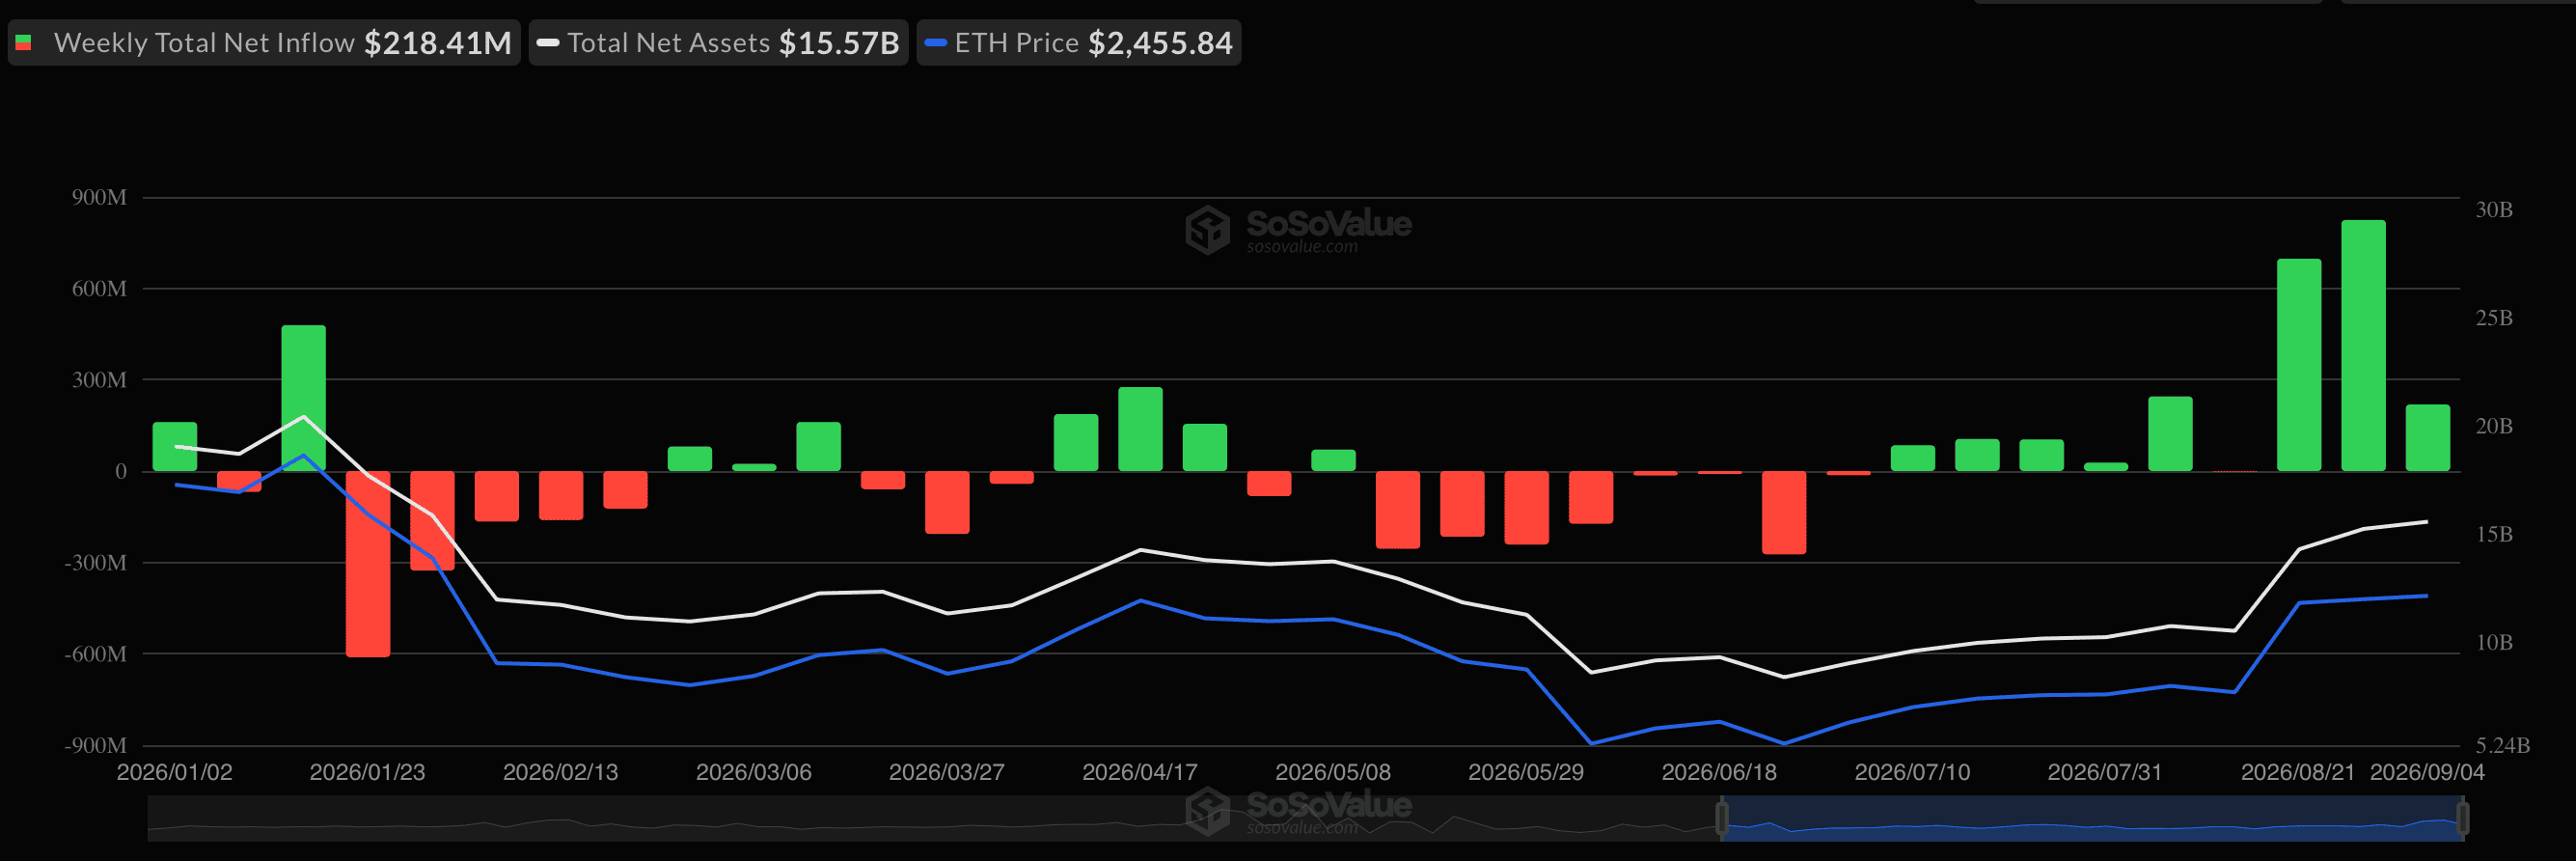Toggle ETH Price legend series
This screenshot has height=861, width=2576.
[1078, 43]
